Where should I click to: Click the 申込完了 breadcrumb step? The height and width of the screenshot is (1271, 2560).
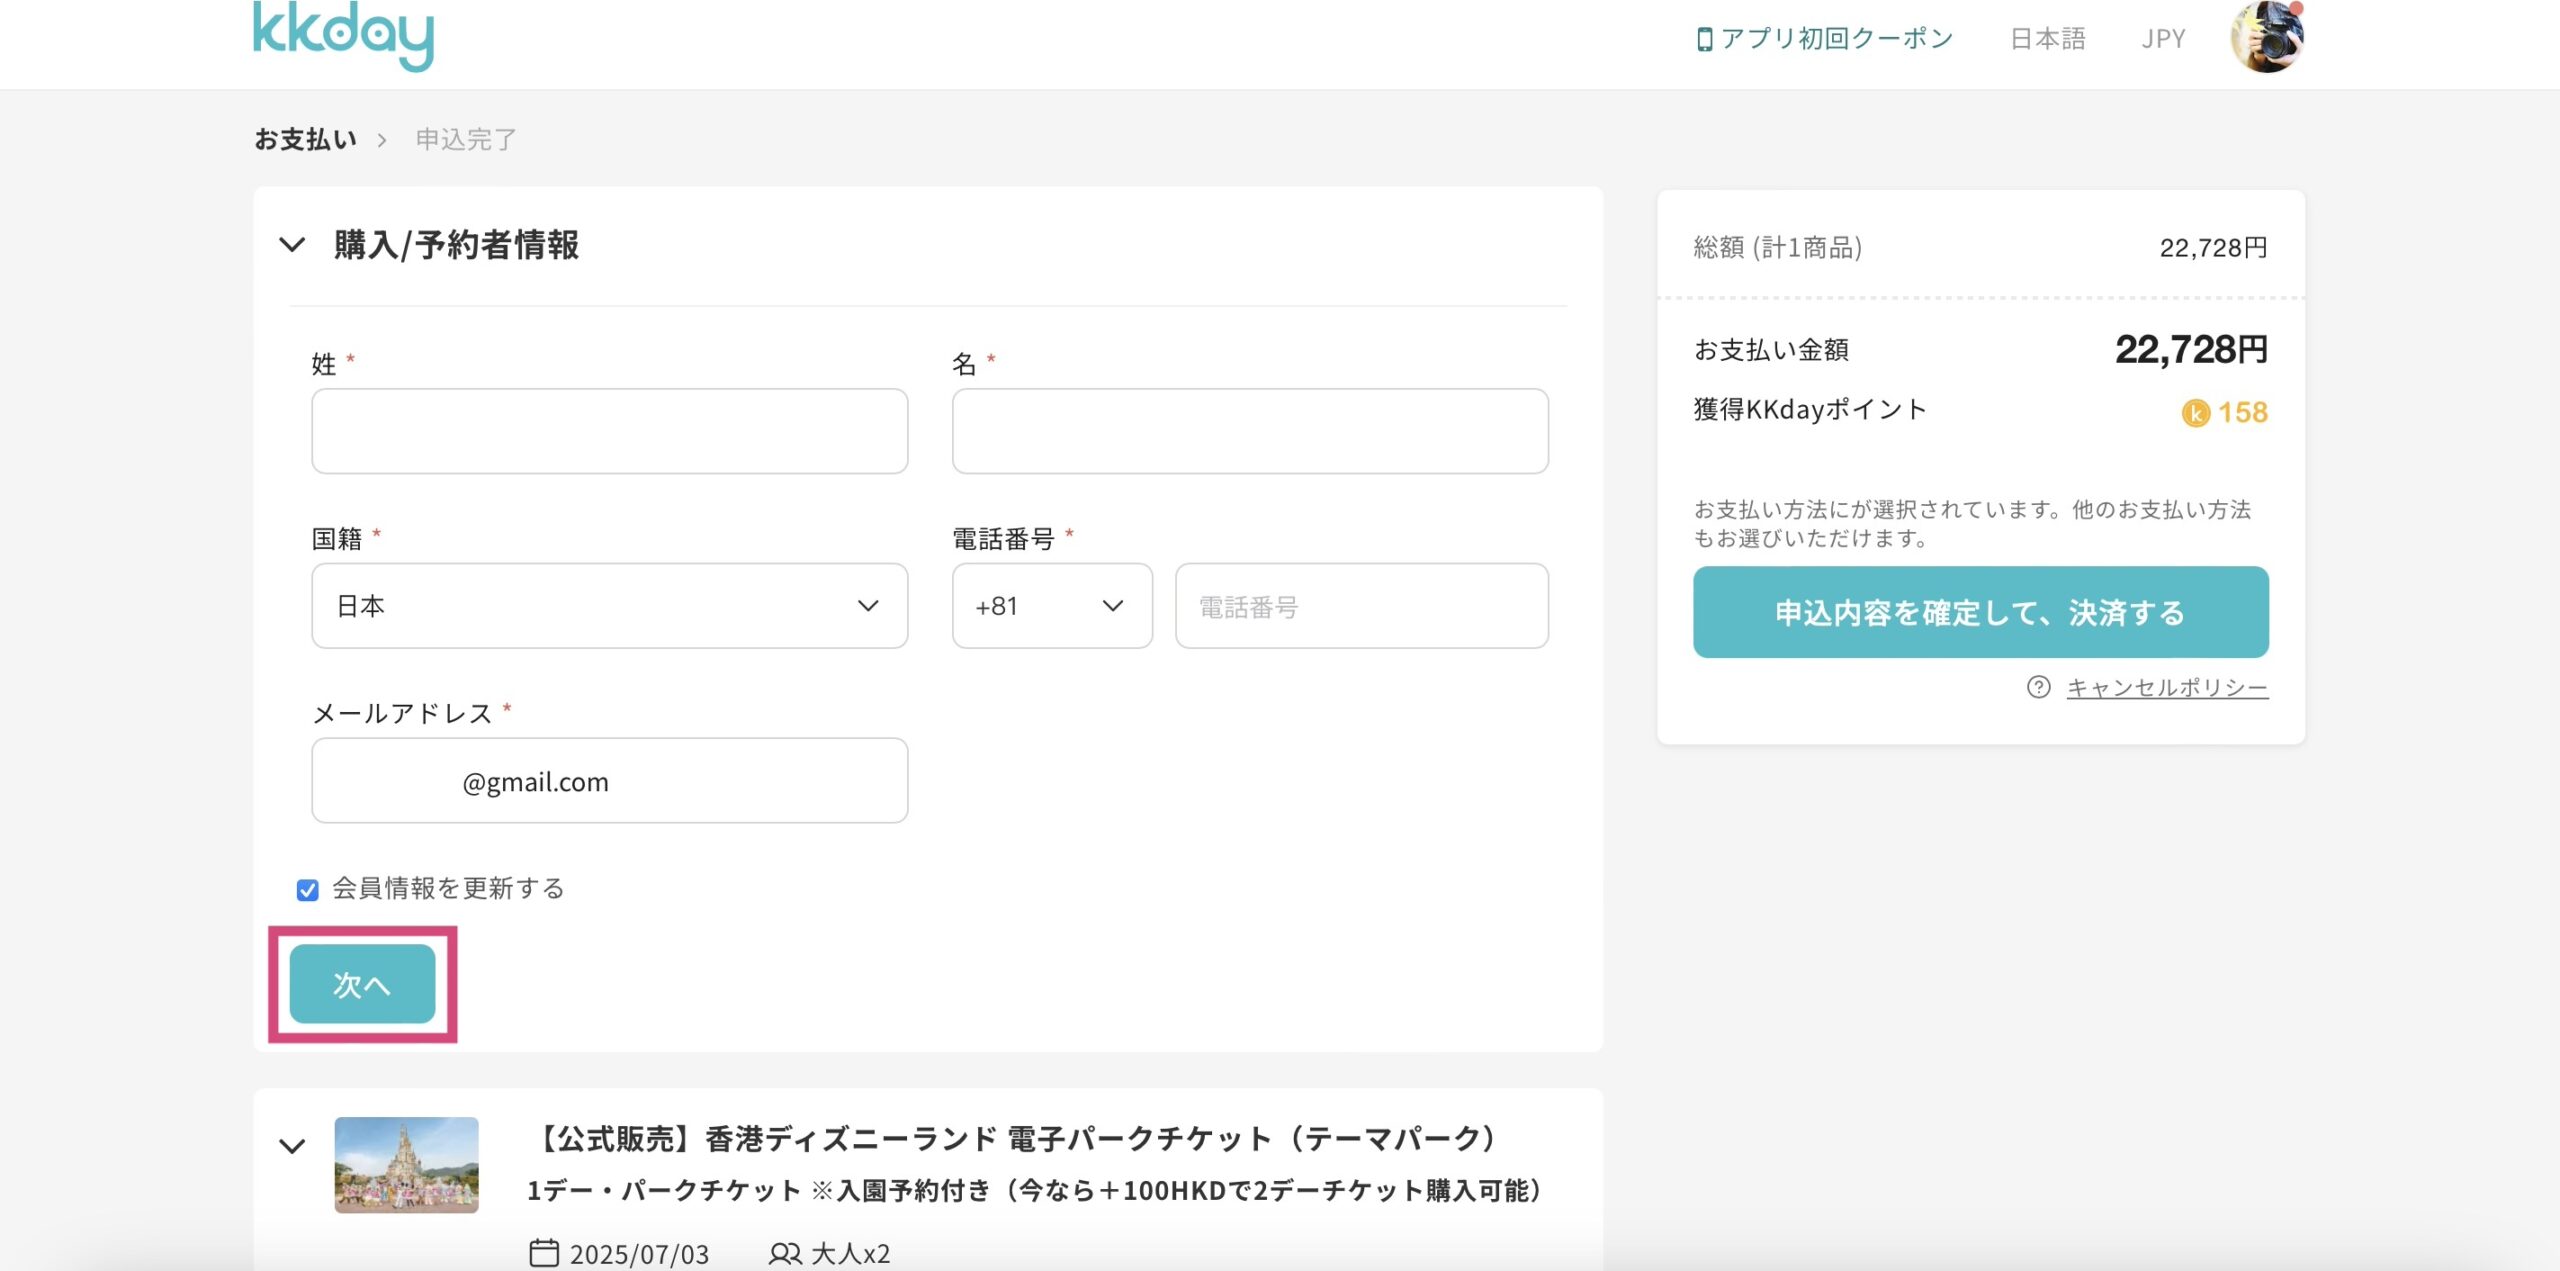[x=466, y=139]
